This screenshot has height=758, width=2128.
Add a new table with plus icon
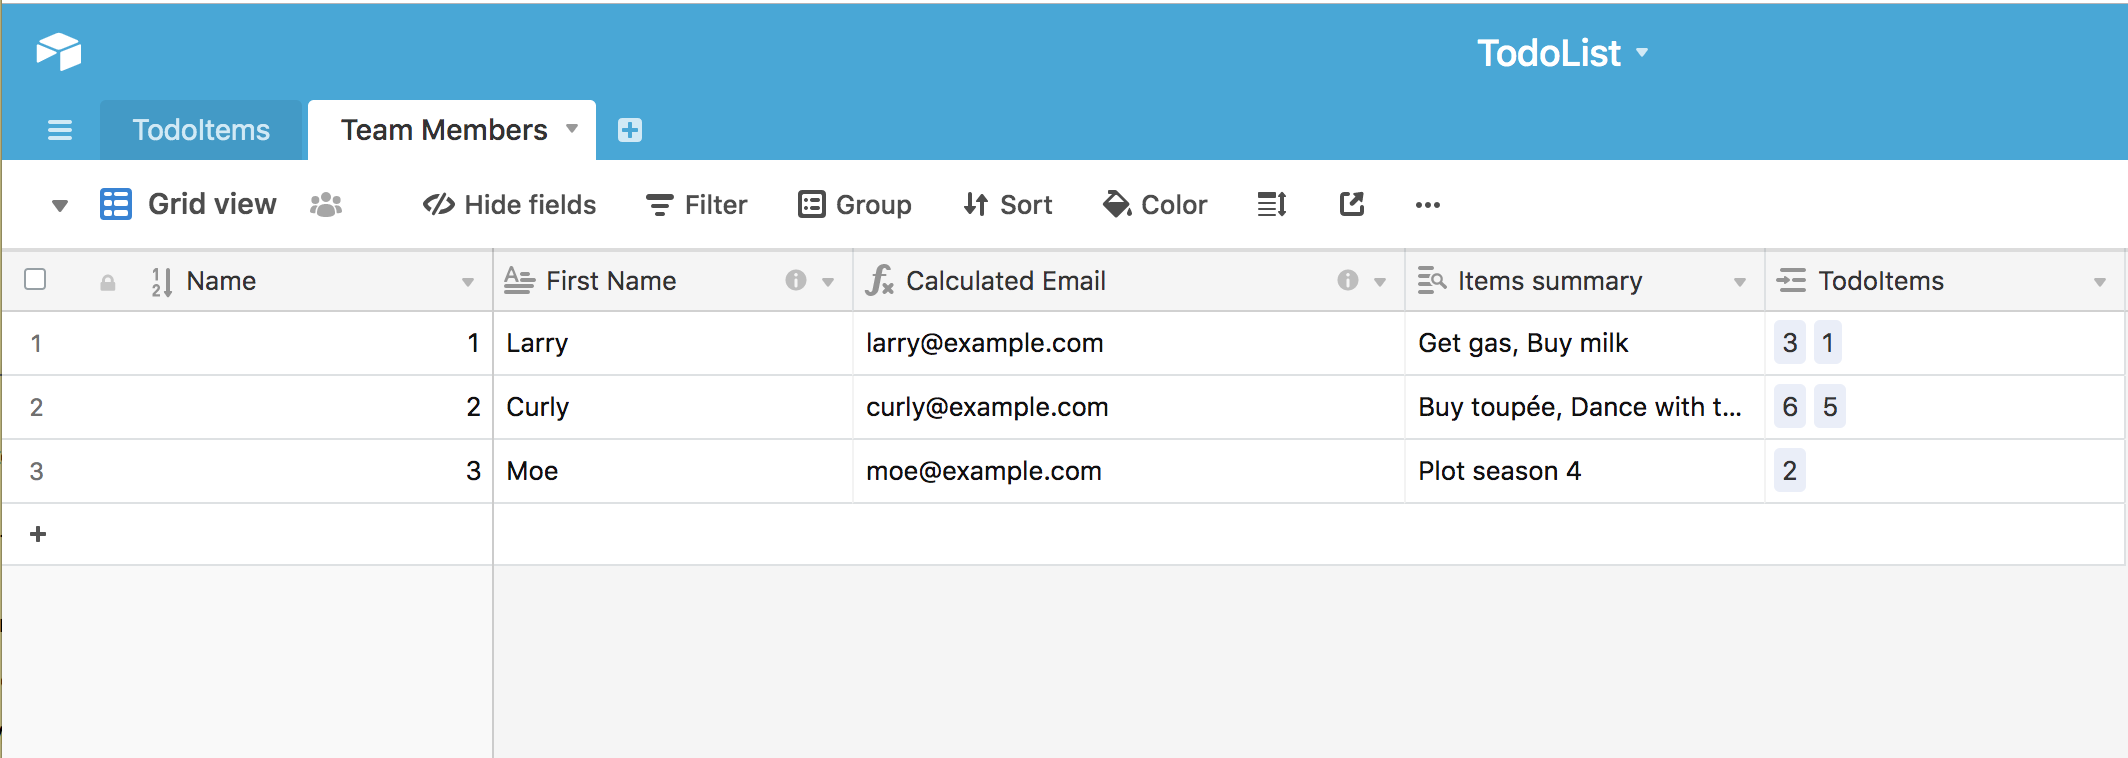(x=630, y=130)
